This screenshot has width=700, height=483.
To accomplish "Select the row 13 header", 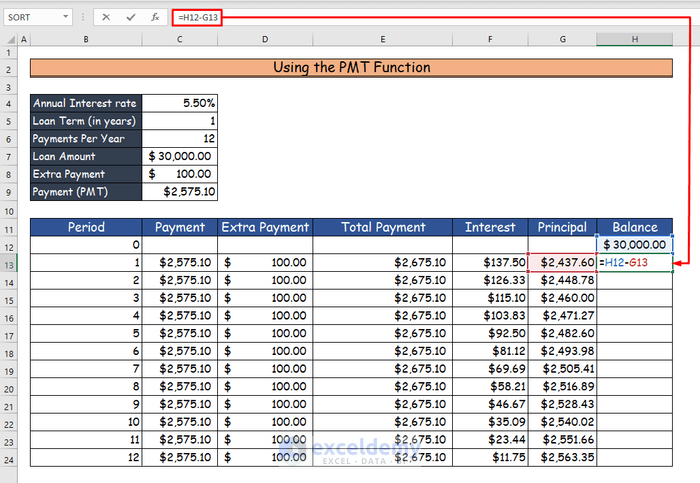I will [x=9, y=263].
